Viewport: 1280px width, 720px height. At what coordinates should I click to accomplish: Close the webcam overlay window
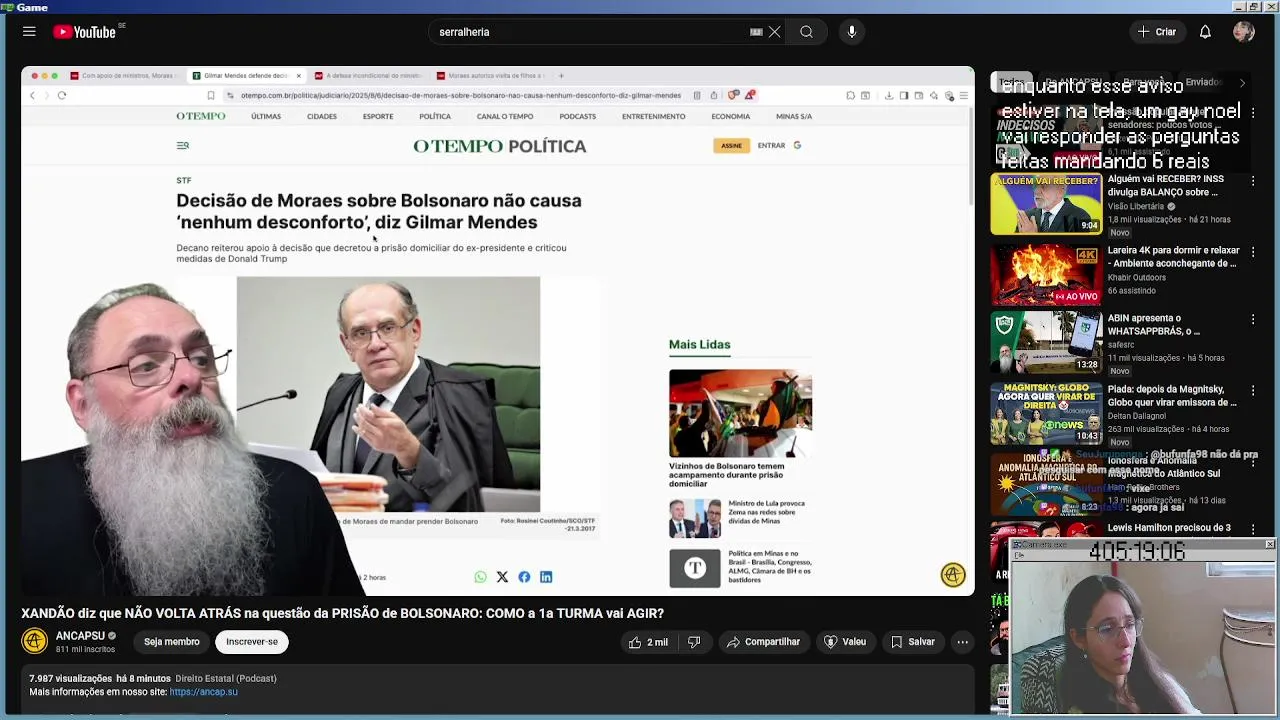tap(1269, 544)
